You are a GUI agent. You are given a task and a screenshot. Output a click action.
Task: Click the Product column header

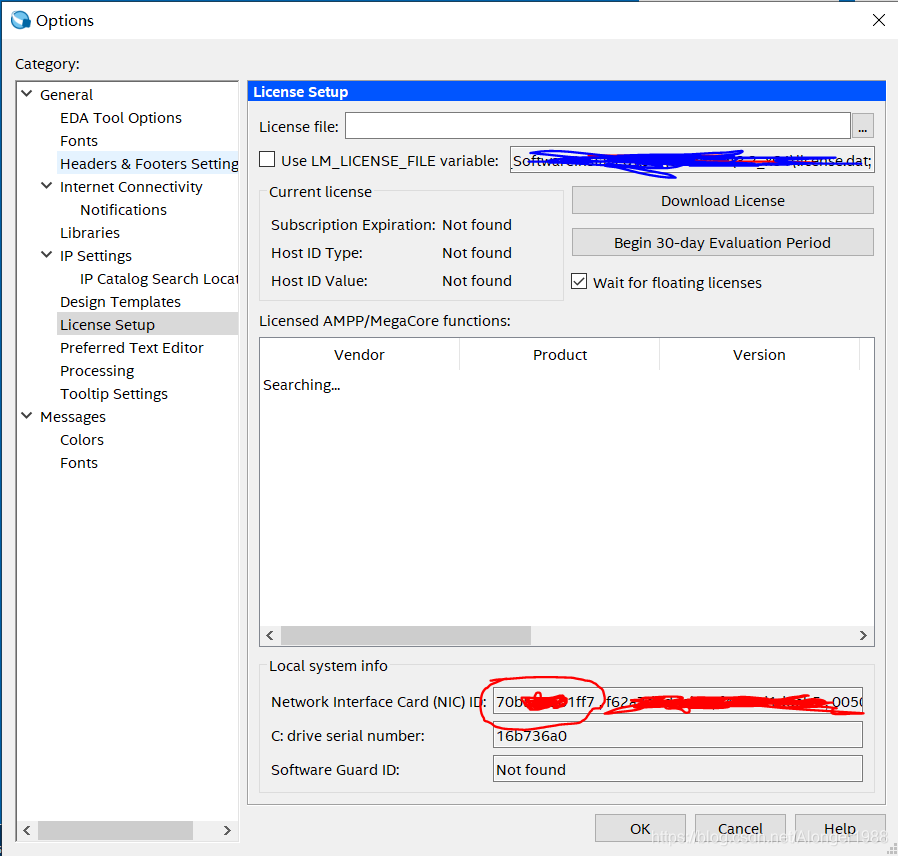(560, 354)
